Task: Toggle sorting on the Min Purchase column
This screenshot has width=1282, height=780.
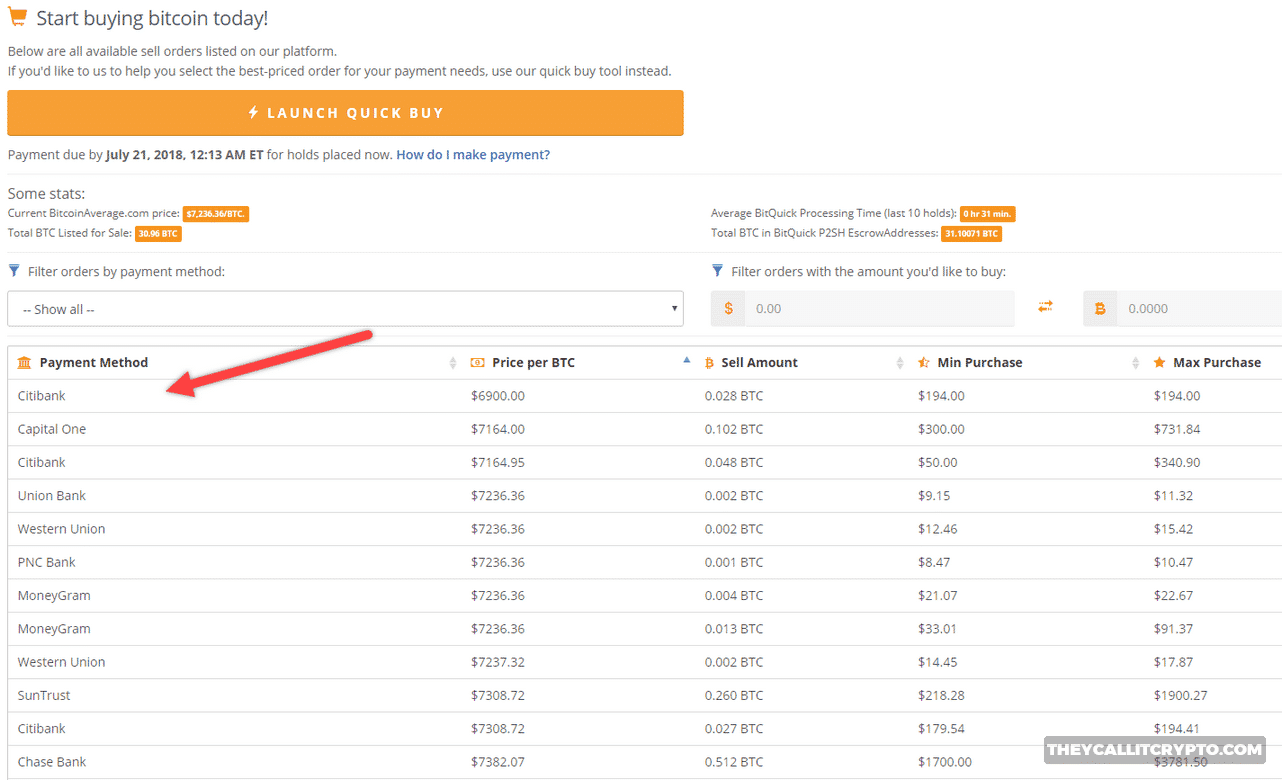Action: tap(1134, 362)
